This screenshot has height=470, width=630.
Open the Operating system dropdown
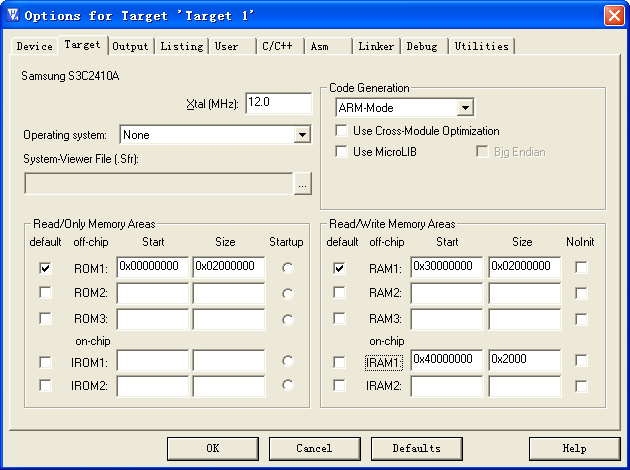[302, 135]
